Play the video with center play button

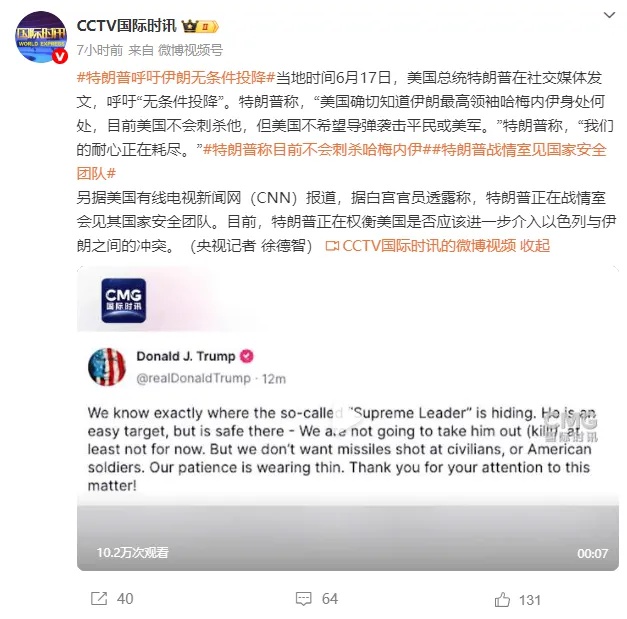point(348,419)
